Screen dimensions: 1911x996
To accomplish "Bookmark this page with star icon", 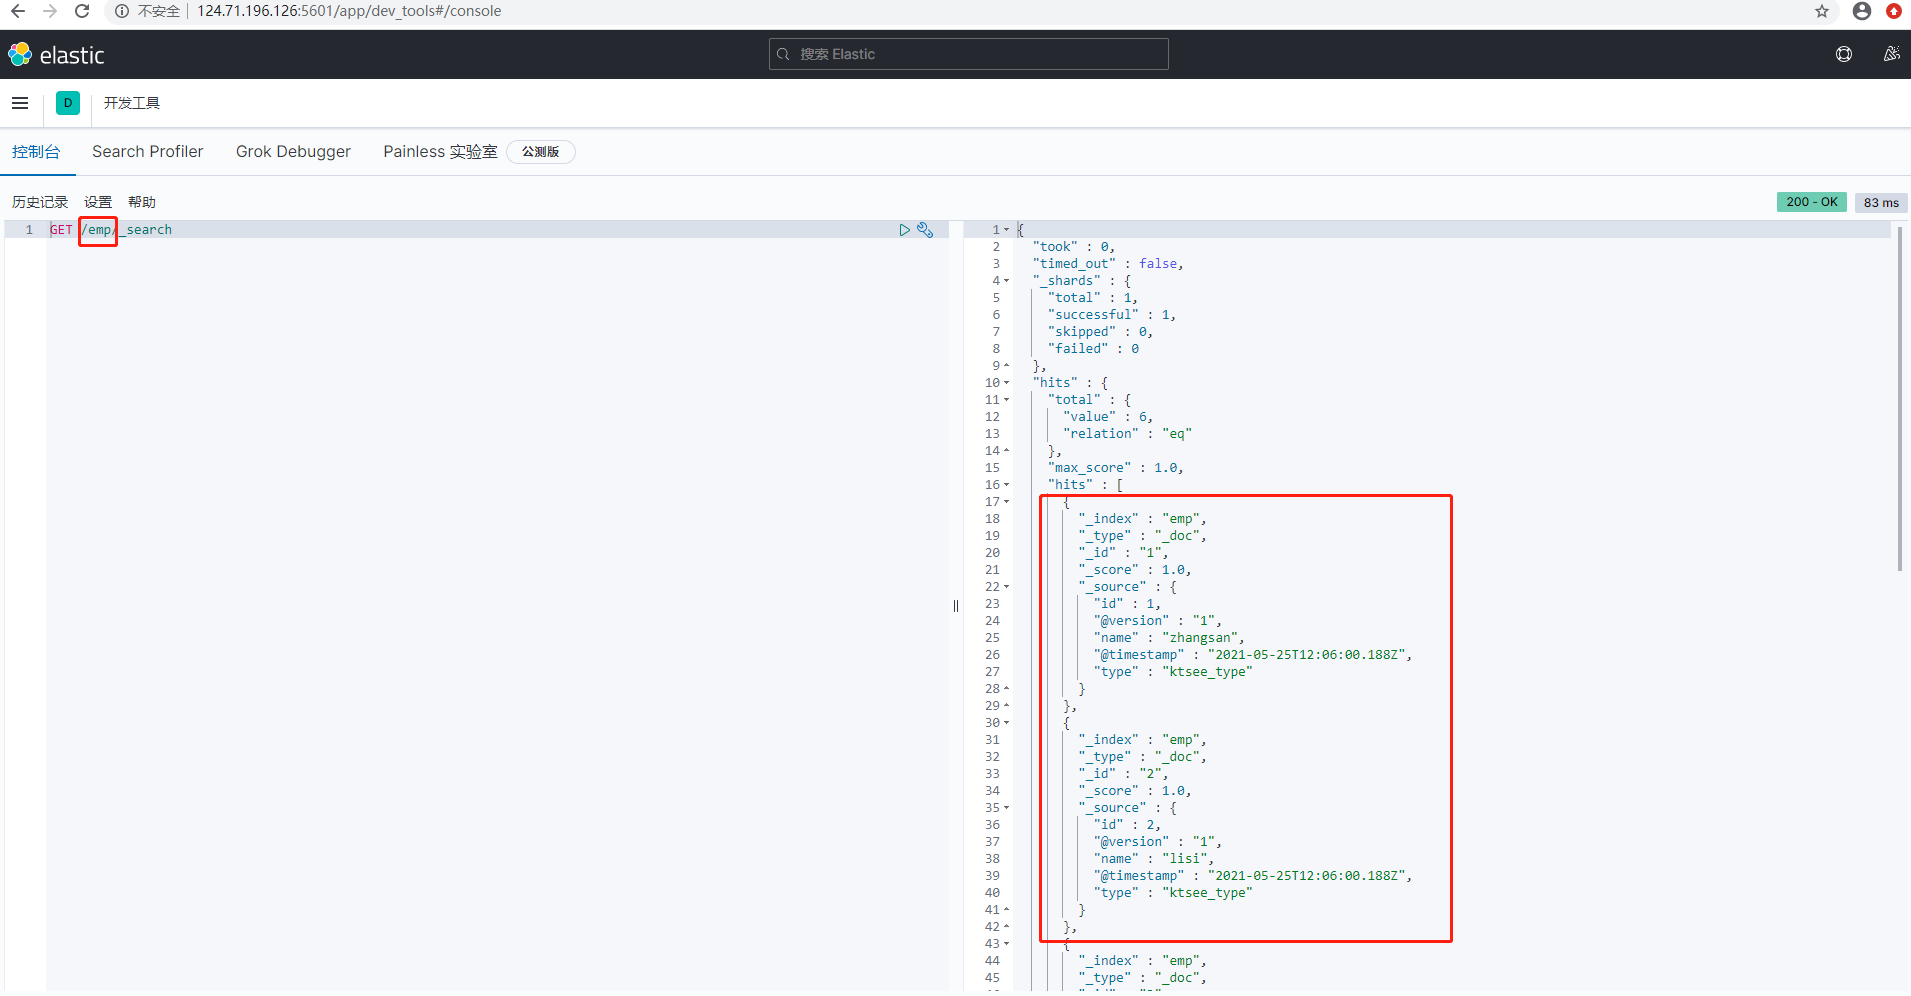I will 1821,11.
